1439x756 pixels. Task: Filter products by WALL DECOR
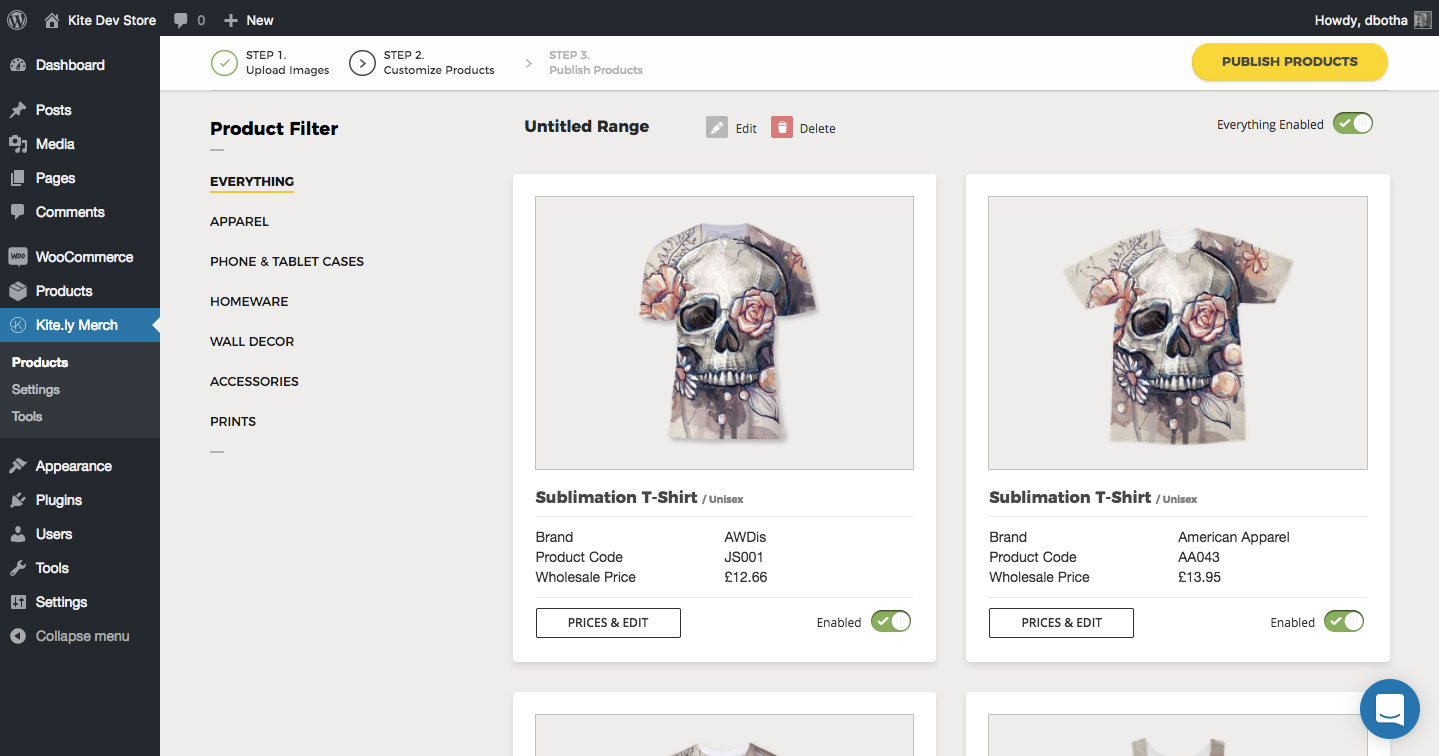point(252,341)
